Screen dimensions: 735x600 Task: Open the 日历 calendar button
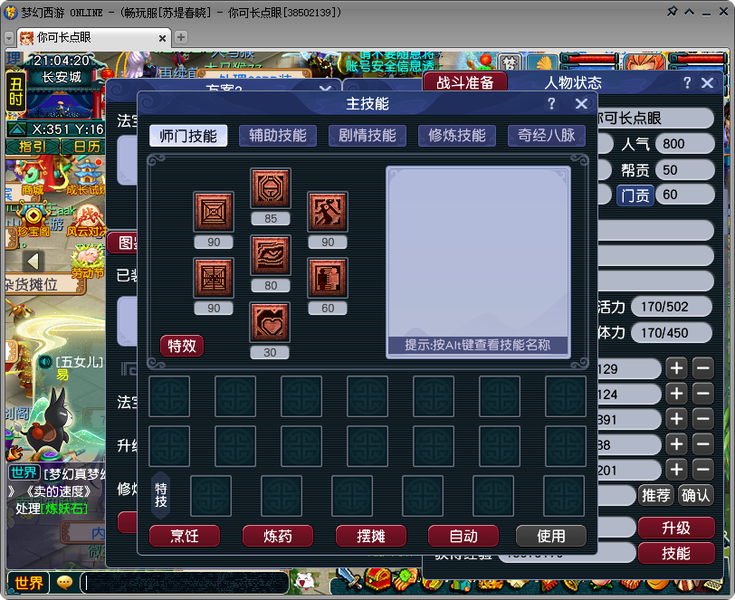tap(86, 147)
